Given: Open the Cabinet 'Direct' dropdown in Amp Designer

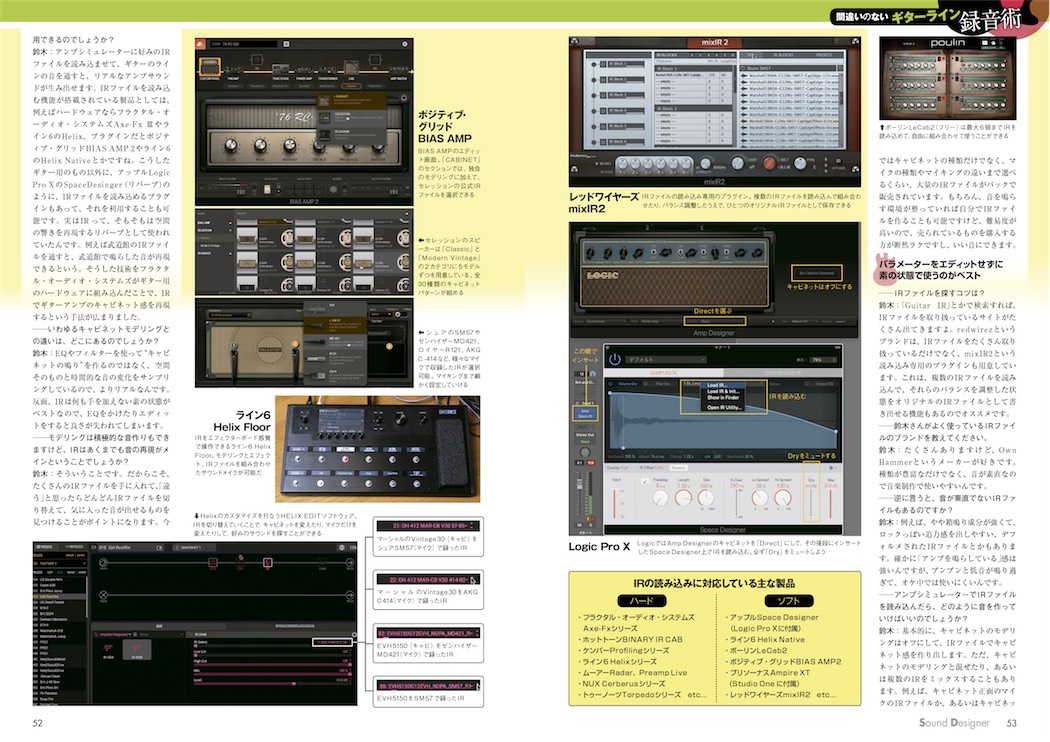Looking at the screenshot, I should click(715, 321).
